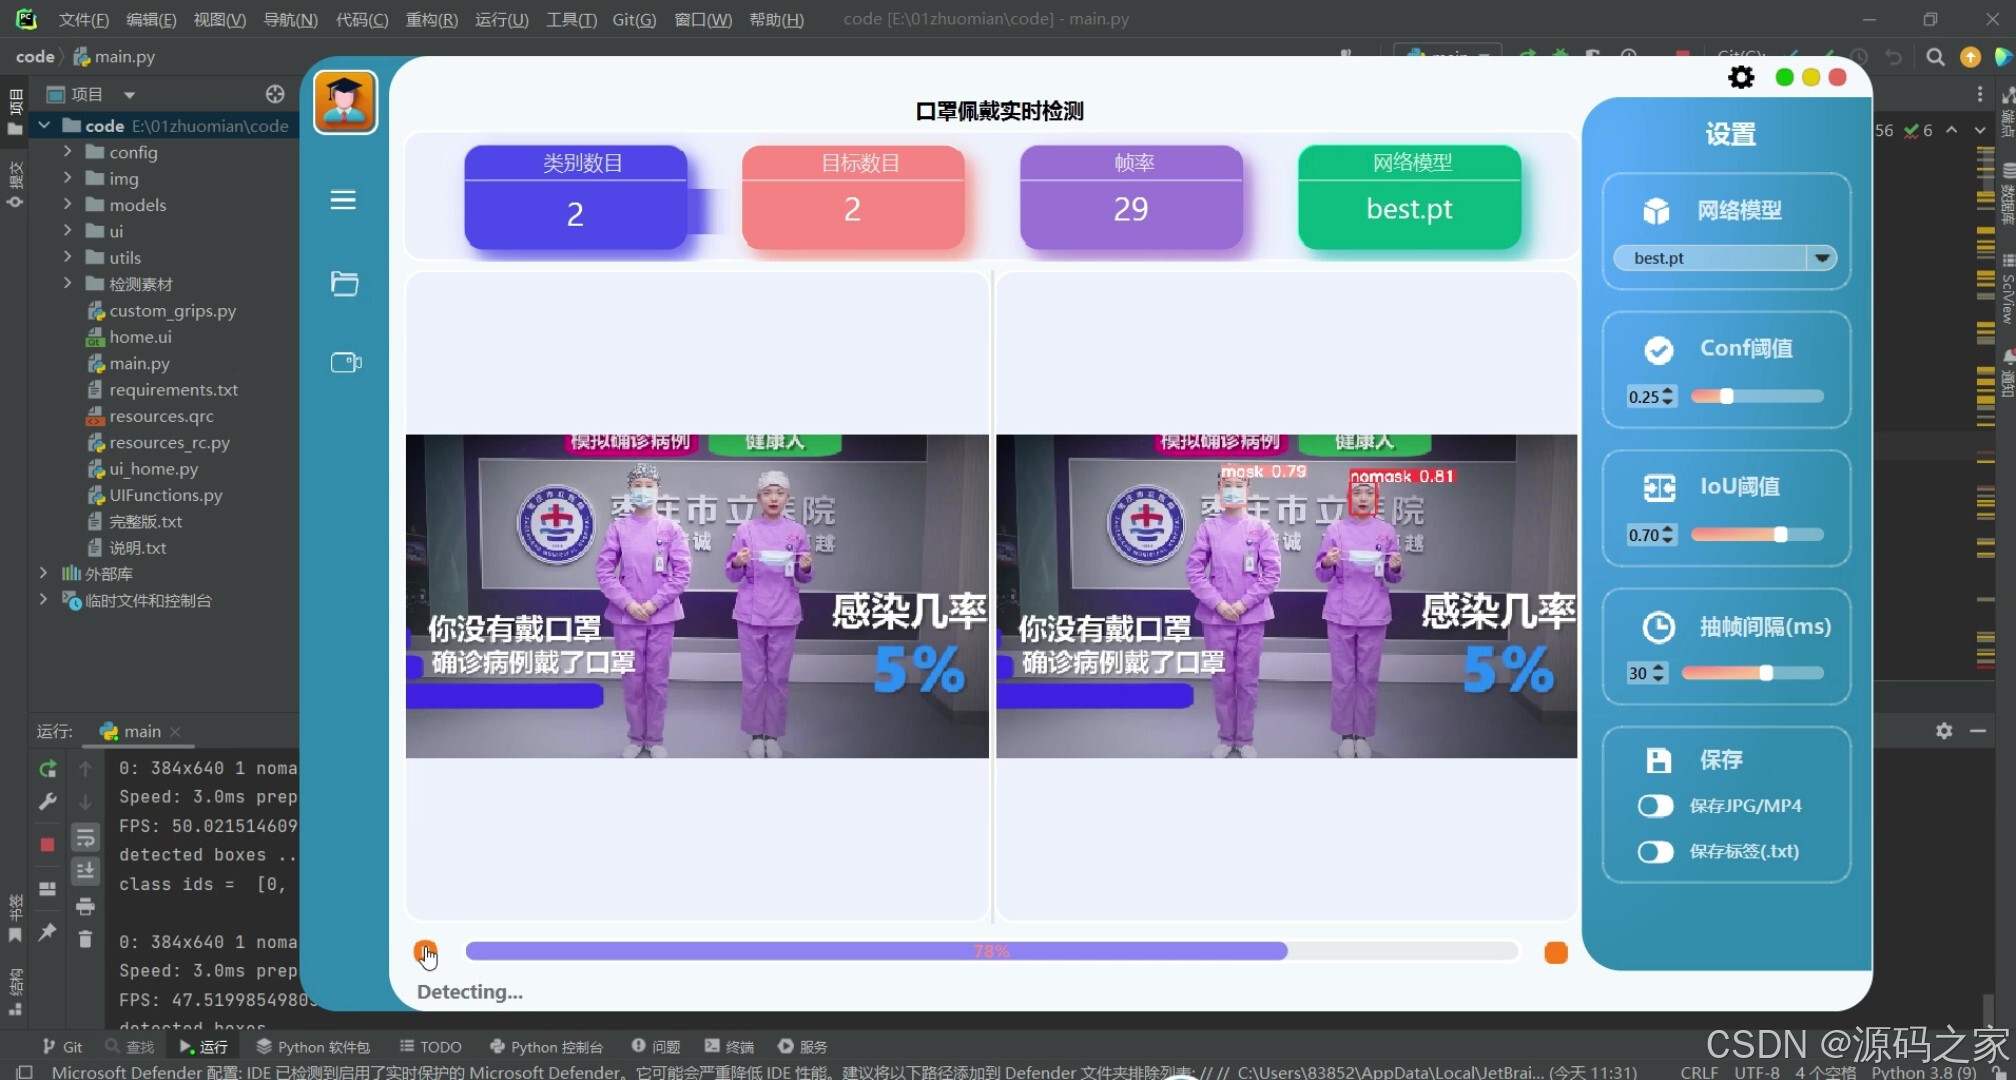Click the IoU阈值 slider handle
The width and height of the screenshot is (2016, 1080).
click(x=1780, y=535)
